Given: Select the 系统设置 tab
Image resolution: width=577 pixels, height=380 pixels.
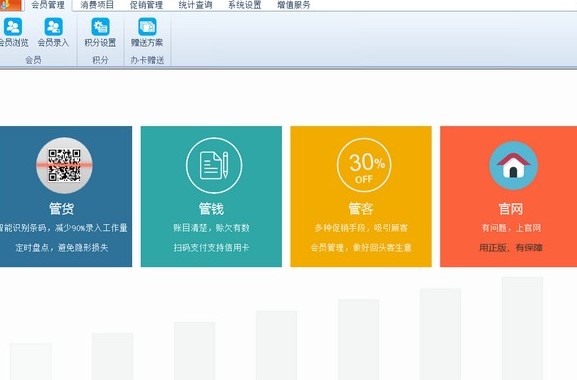Looking at the screenshot, I should (x=245, y=5).
